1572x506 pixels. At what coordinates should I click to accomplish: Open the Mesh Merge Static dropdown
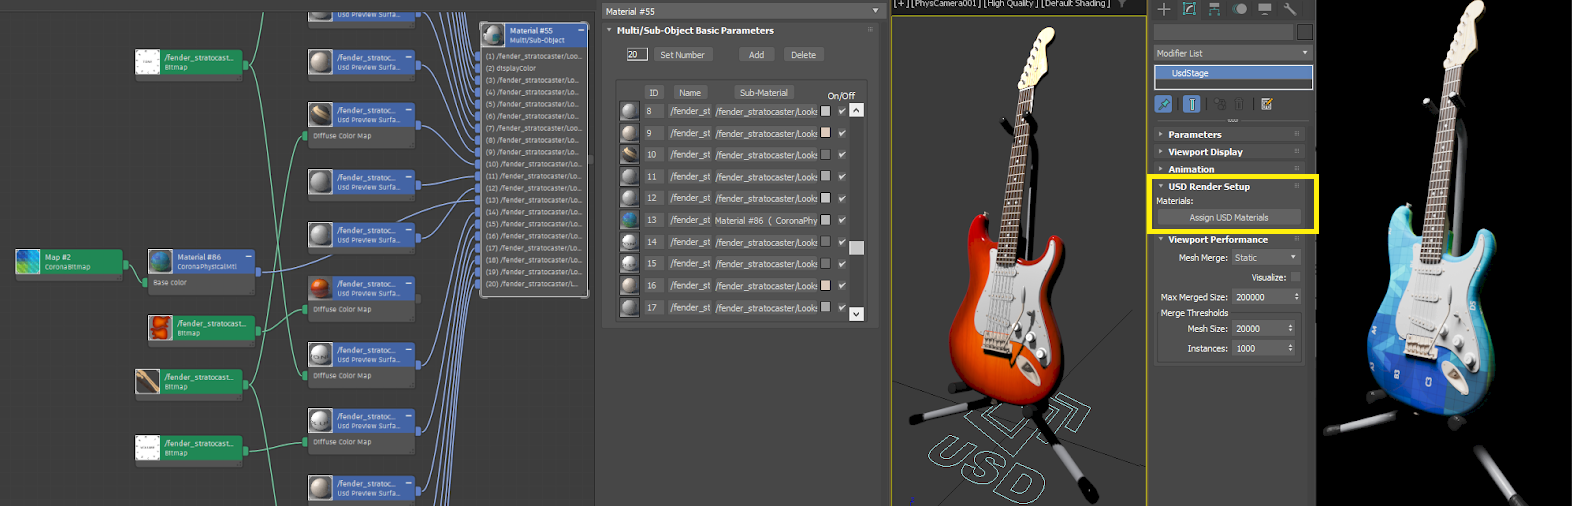point(1265,258)
